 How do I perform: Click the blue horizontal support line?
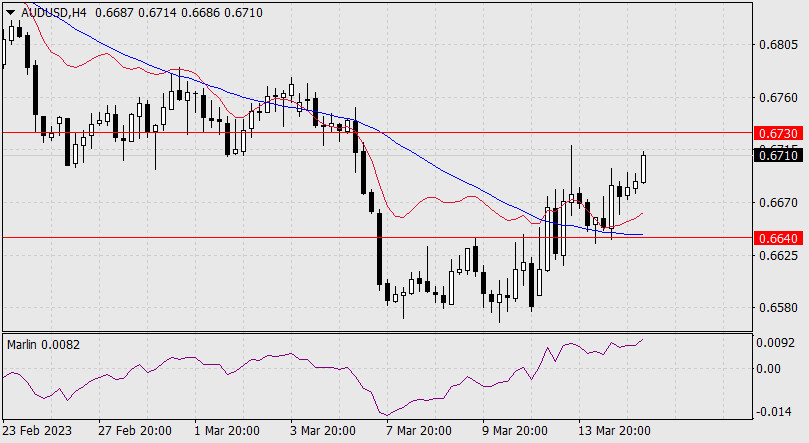click(x=300, y=238)
